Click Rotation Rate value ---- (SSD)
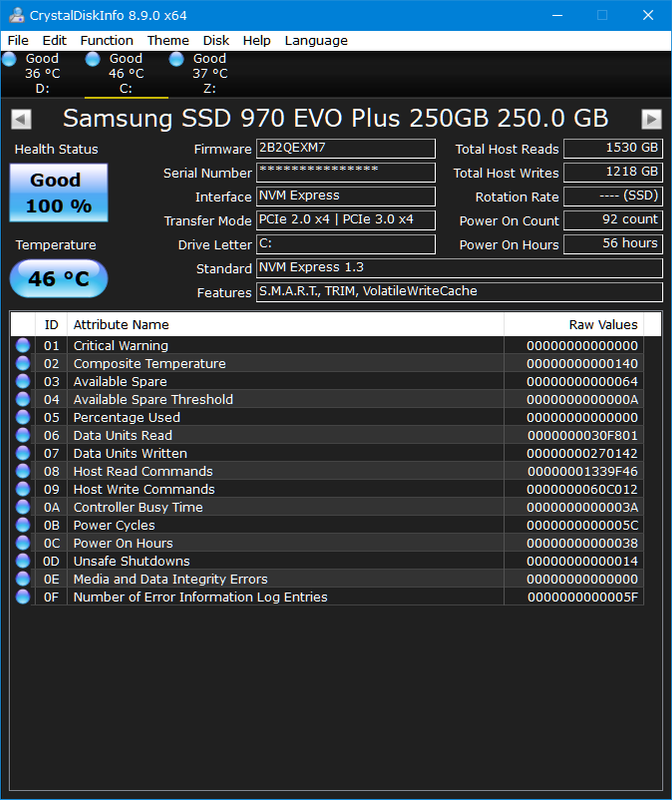The width and height of the screenshot is (672, 800). (x=613, y=196)
